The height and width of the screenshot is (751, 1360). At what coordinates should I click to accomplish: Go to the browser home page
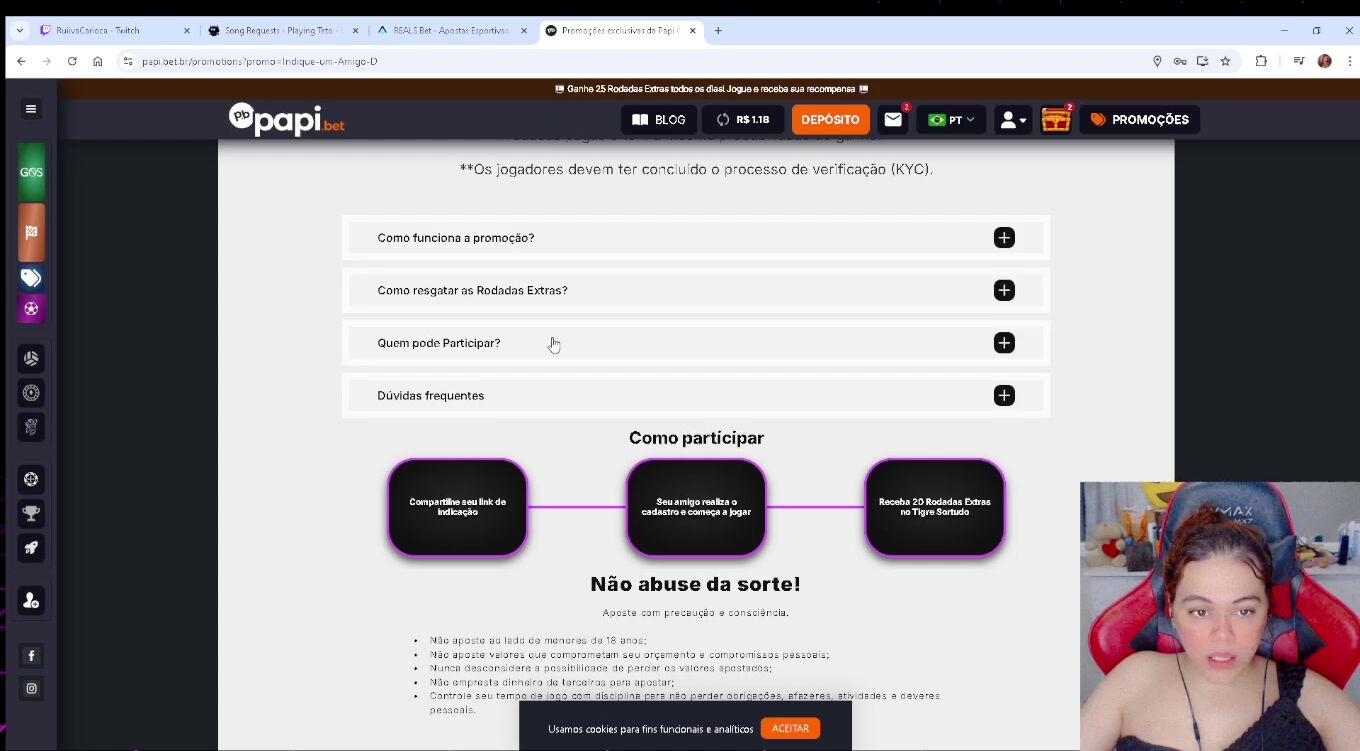[97, 61]
